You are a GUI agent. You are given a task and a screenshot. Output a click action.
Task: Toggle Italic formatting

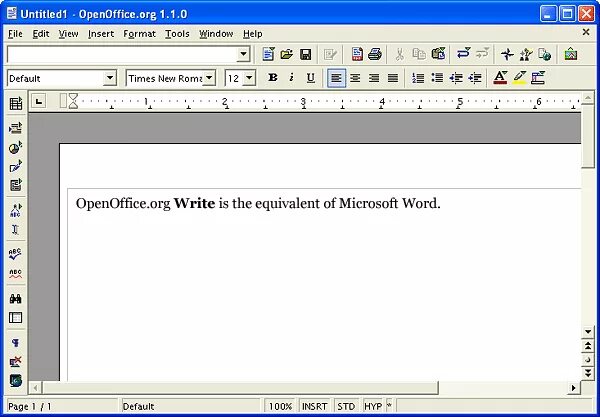tap(292, 78)
